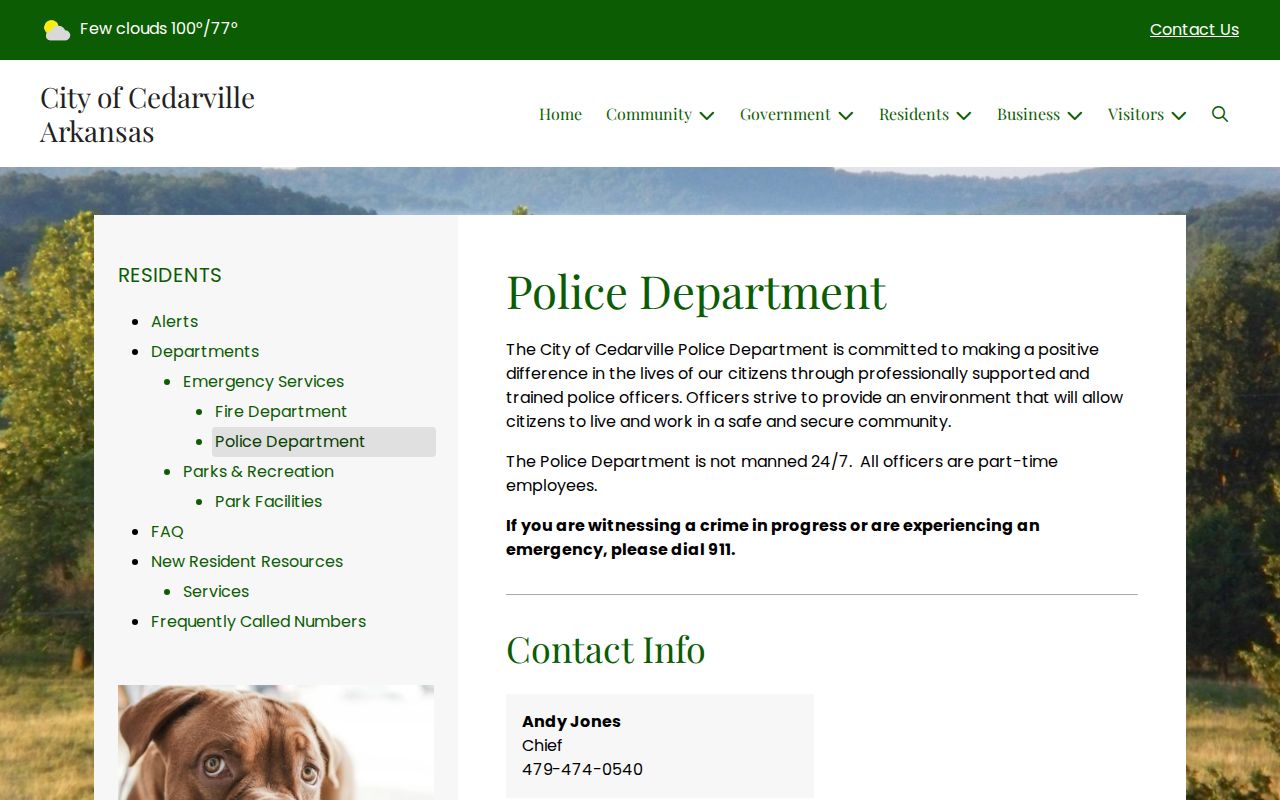Open FAQ in the sidebar

coord(167,531)
